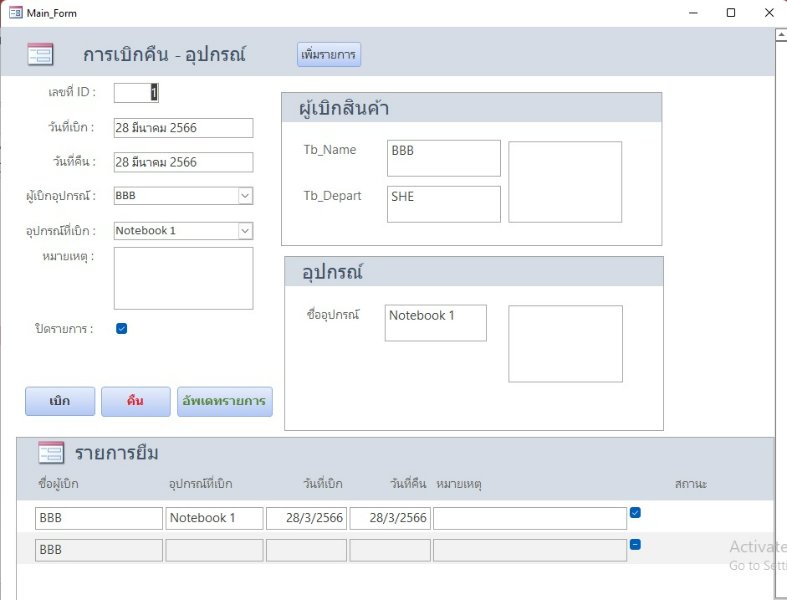Click the scrollbar up arrow at top right

pos(780,35)
